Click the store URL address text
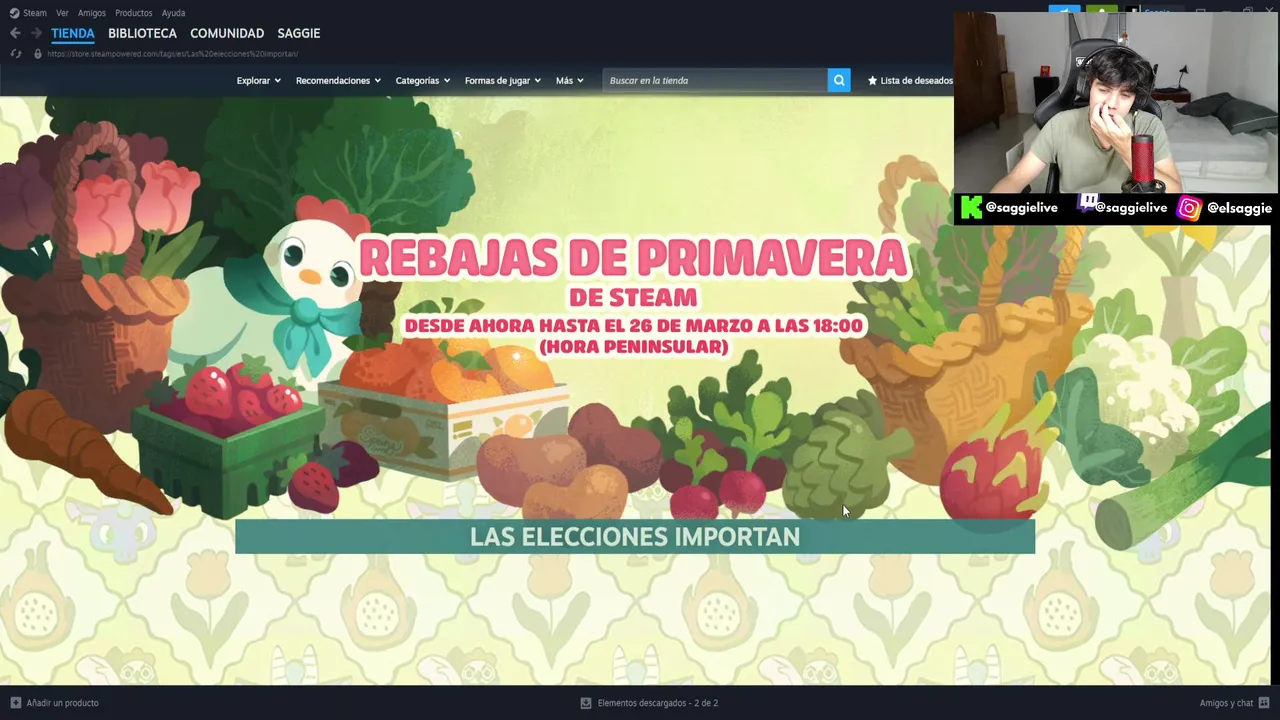The width and height of the screenshot is (1280, 720). (x=172, y=54)
